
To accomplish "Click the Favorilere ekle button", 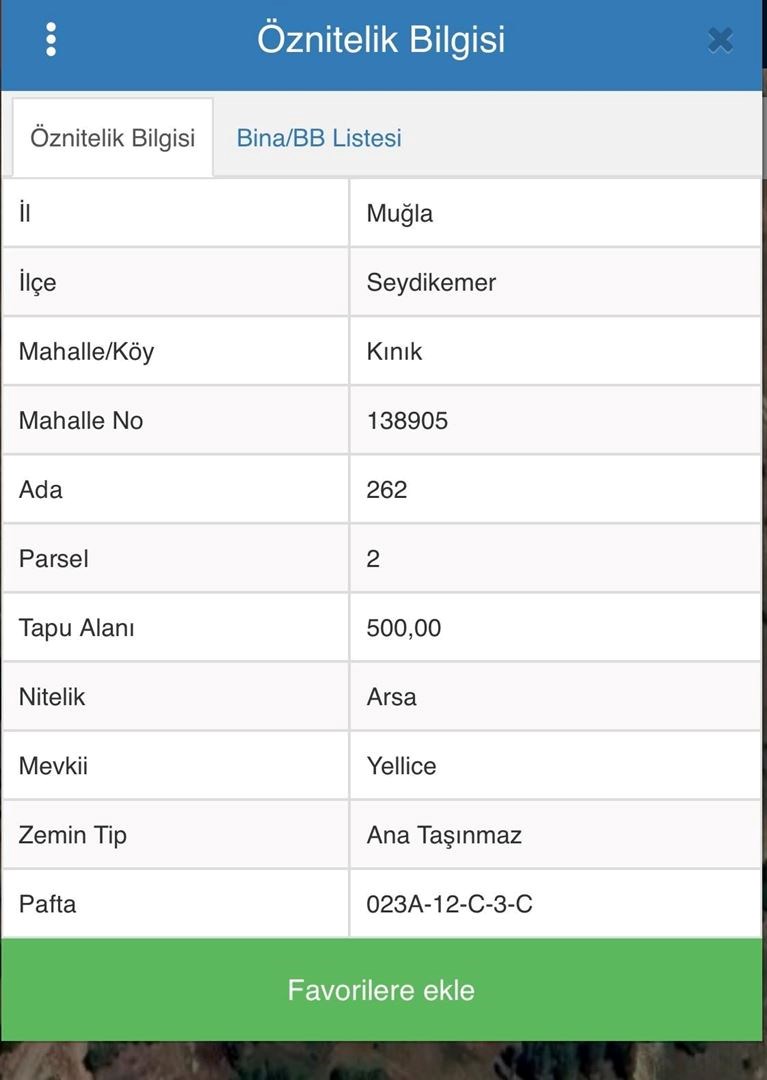I will click(381, 990).
